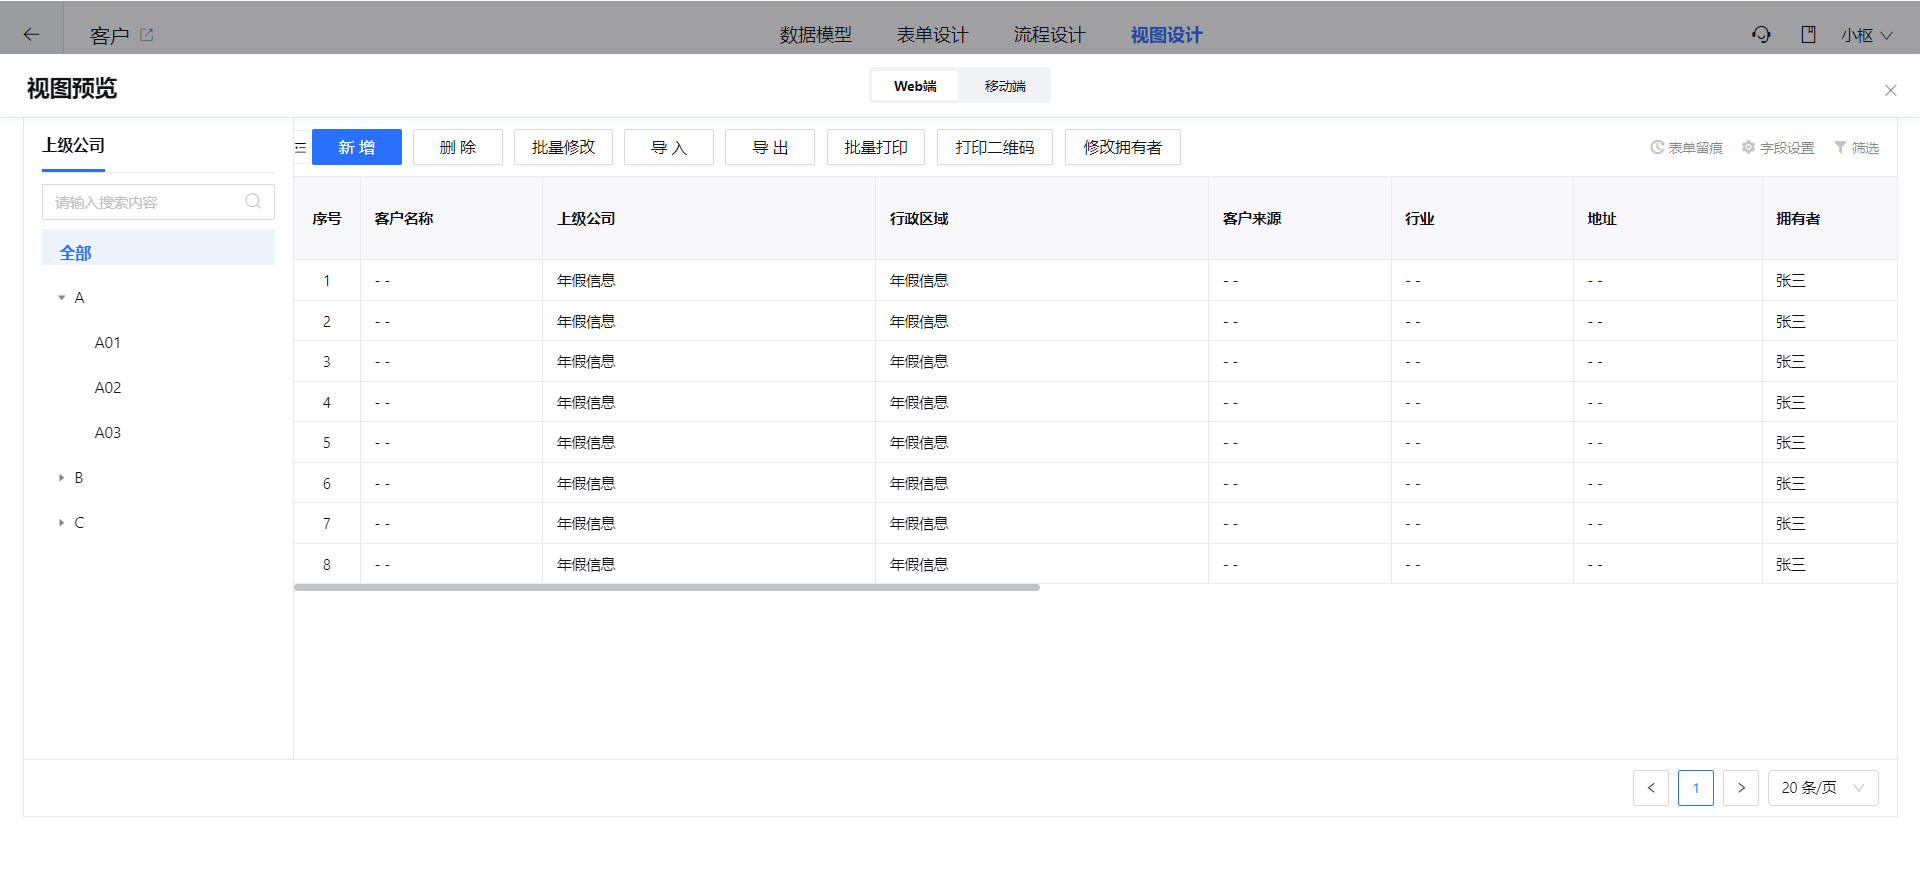1920x870 pixels.
Task: Click the 序号 column header
Action: 327,219
